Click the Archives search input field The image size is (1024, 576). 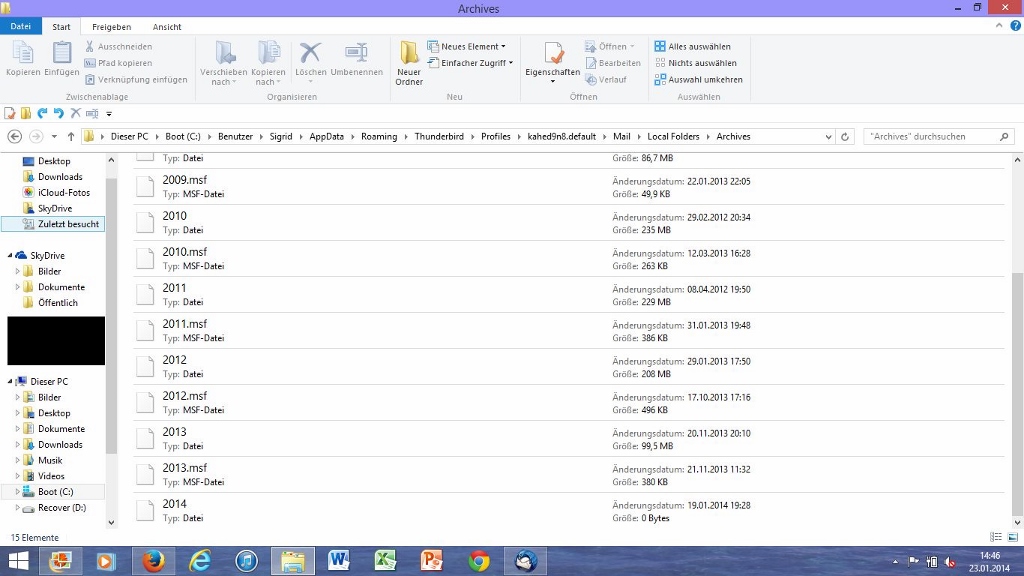click(x=930, y=137)
